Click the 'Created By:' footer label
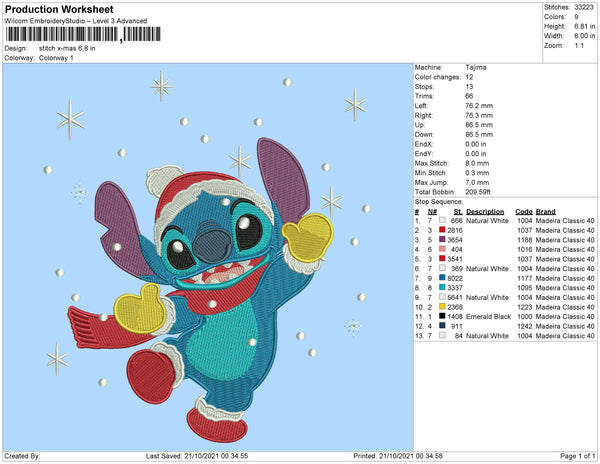 tap(22, 456)
